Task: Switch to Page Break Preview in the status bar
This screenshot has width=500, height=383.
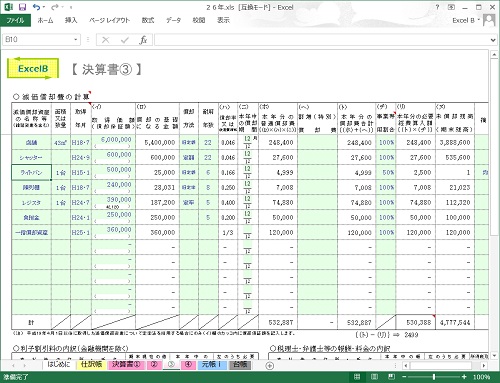Action: 391,377
